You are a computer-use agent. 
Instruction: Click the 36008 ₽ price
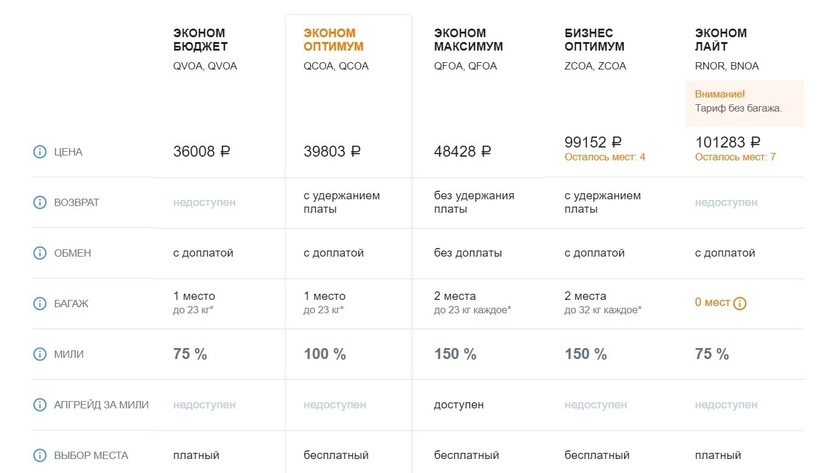coord(202,152)
